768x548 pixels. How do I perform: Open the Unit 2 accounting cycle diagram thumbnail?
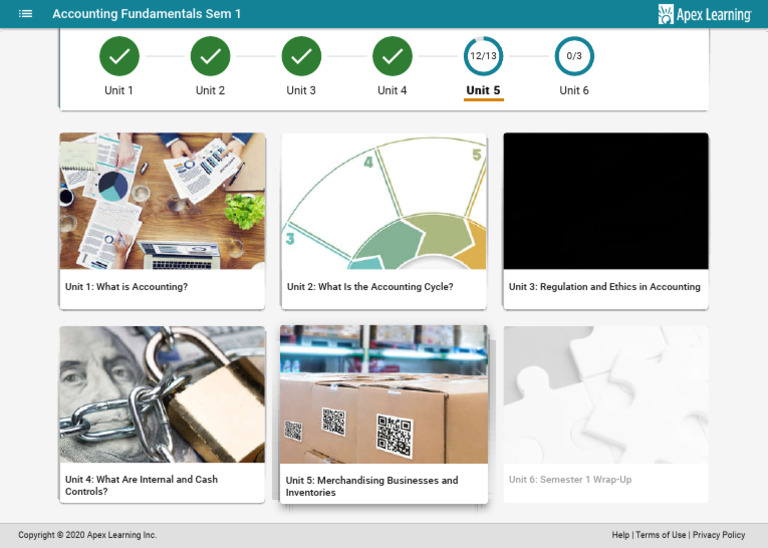pos(384,201)
